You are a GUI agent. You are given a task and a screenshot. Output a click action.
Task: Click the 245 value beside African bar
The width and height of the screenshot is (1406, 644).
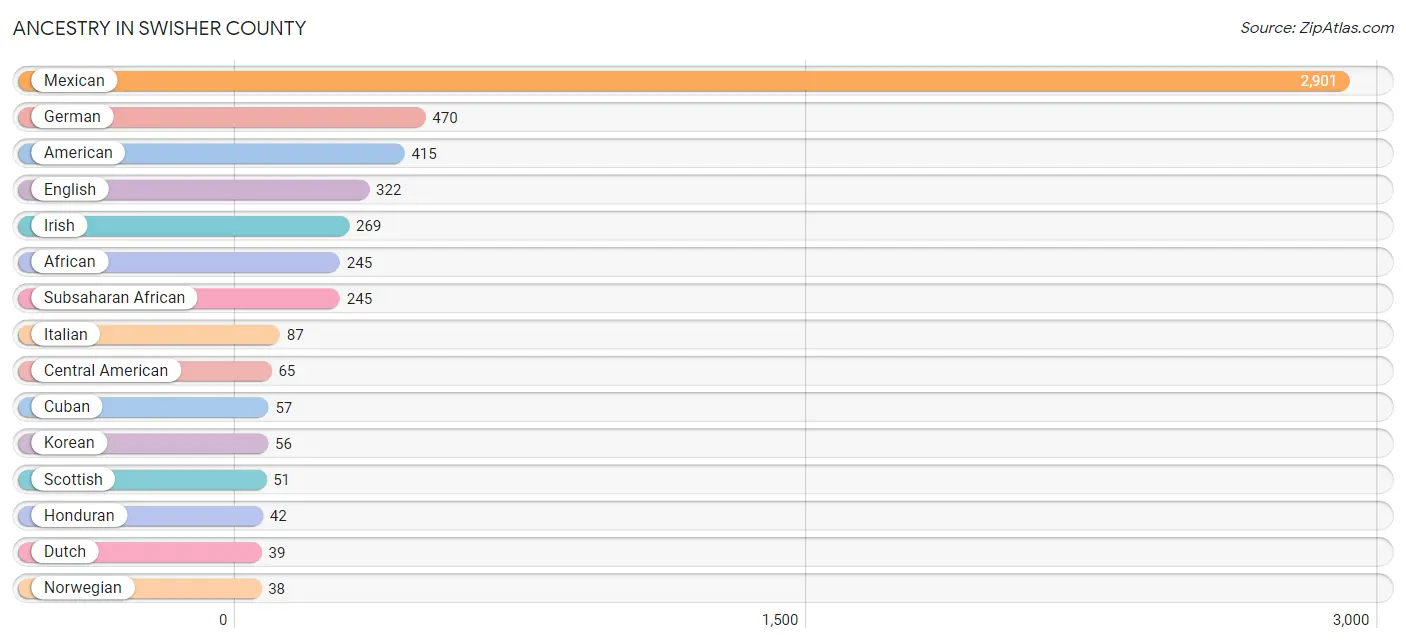click(359, 263)
